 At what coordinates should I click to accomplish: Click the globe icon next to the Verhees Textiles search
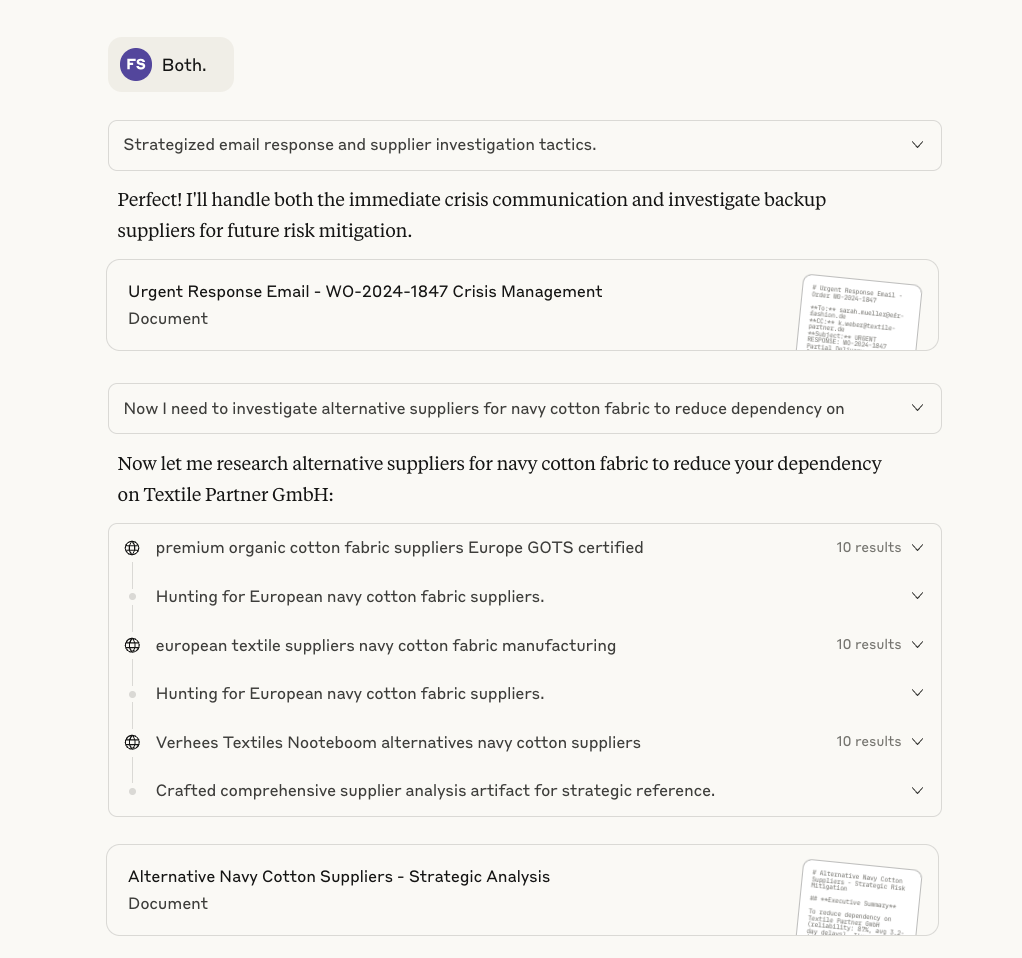click(132, 742)
